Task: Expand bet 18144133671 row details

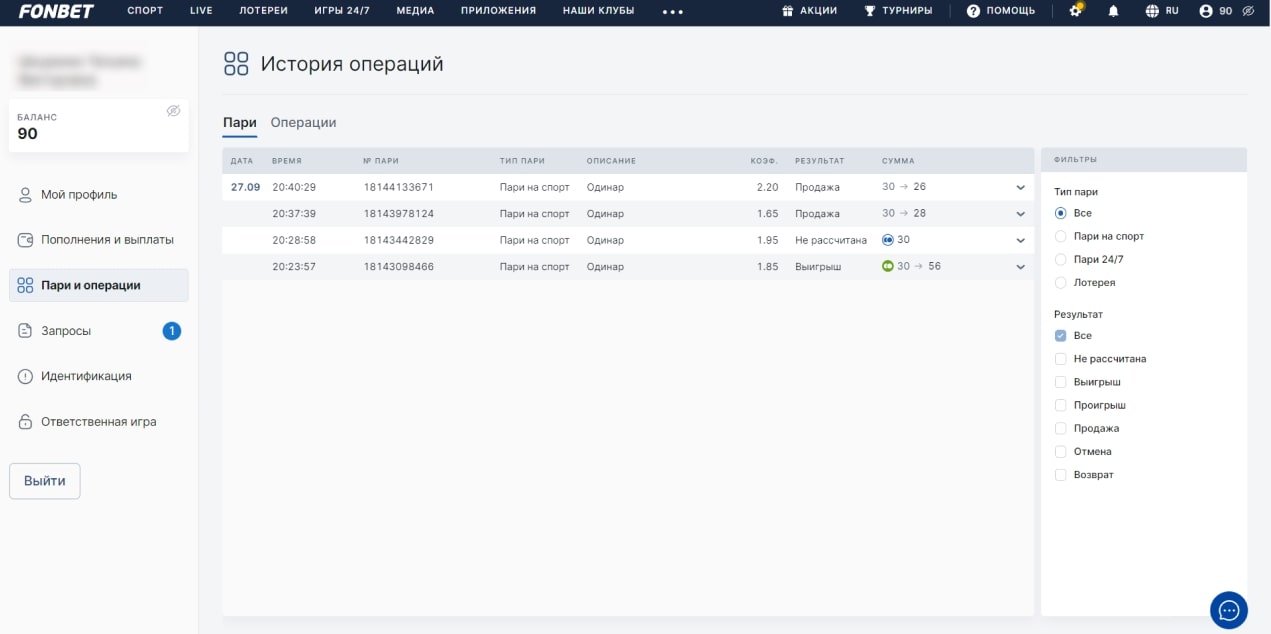Action: 1021,187
